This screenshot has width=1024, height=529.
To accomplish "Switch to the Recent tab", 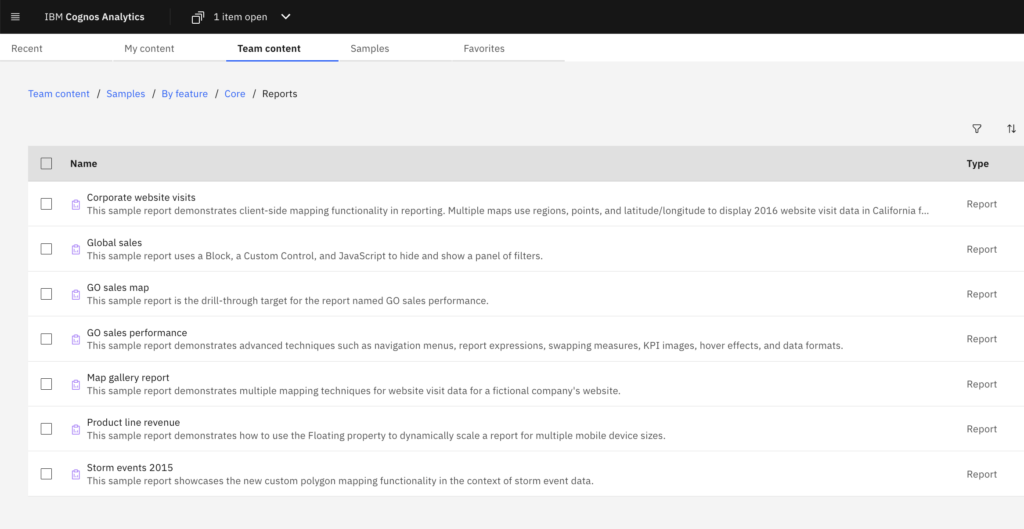I will click(x=27, y=48).
